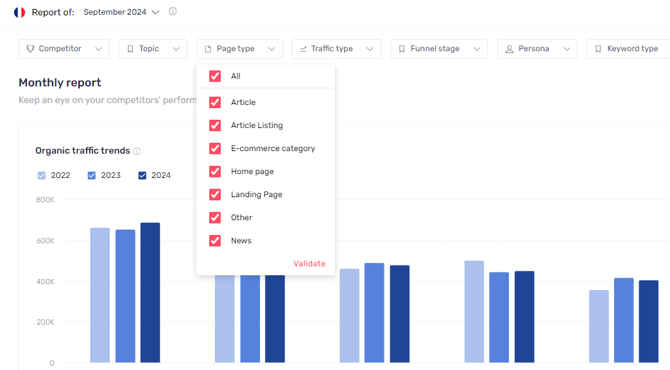The image size is (670, 370).
Task: Click the 800K axis label
Action: (45, 200)
